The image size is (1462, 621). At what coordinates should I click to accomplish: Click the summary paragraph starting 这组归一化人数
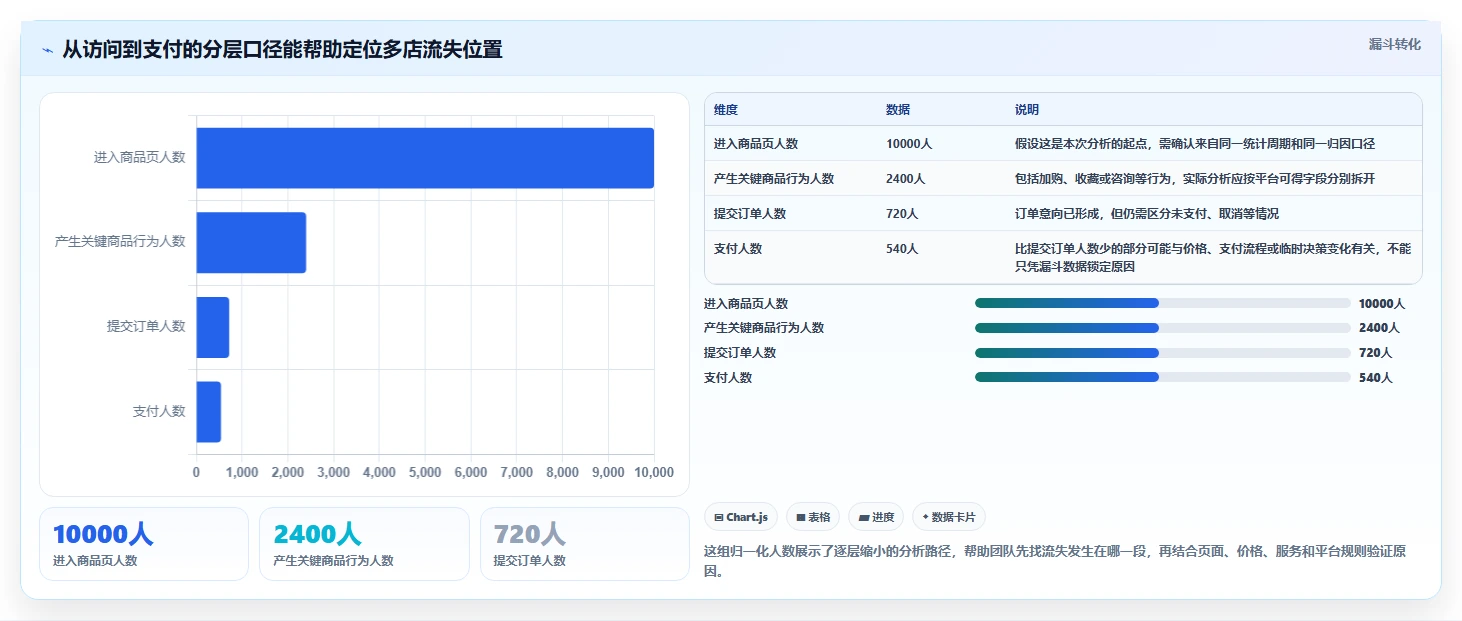[1055, 562]
